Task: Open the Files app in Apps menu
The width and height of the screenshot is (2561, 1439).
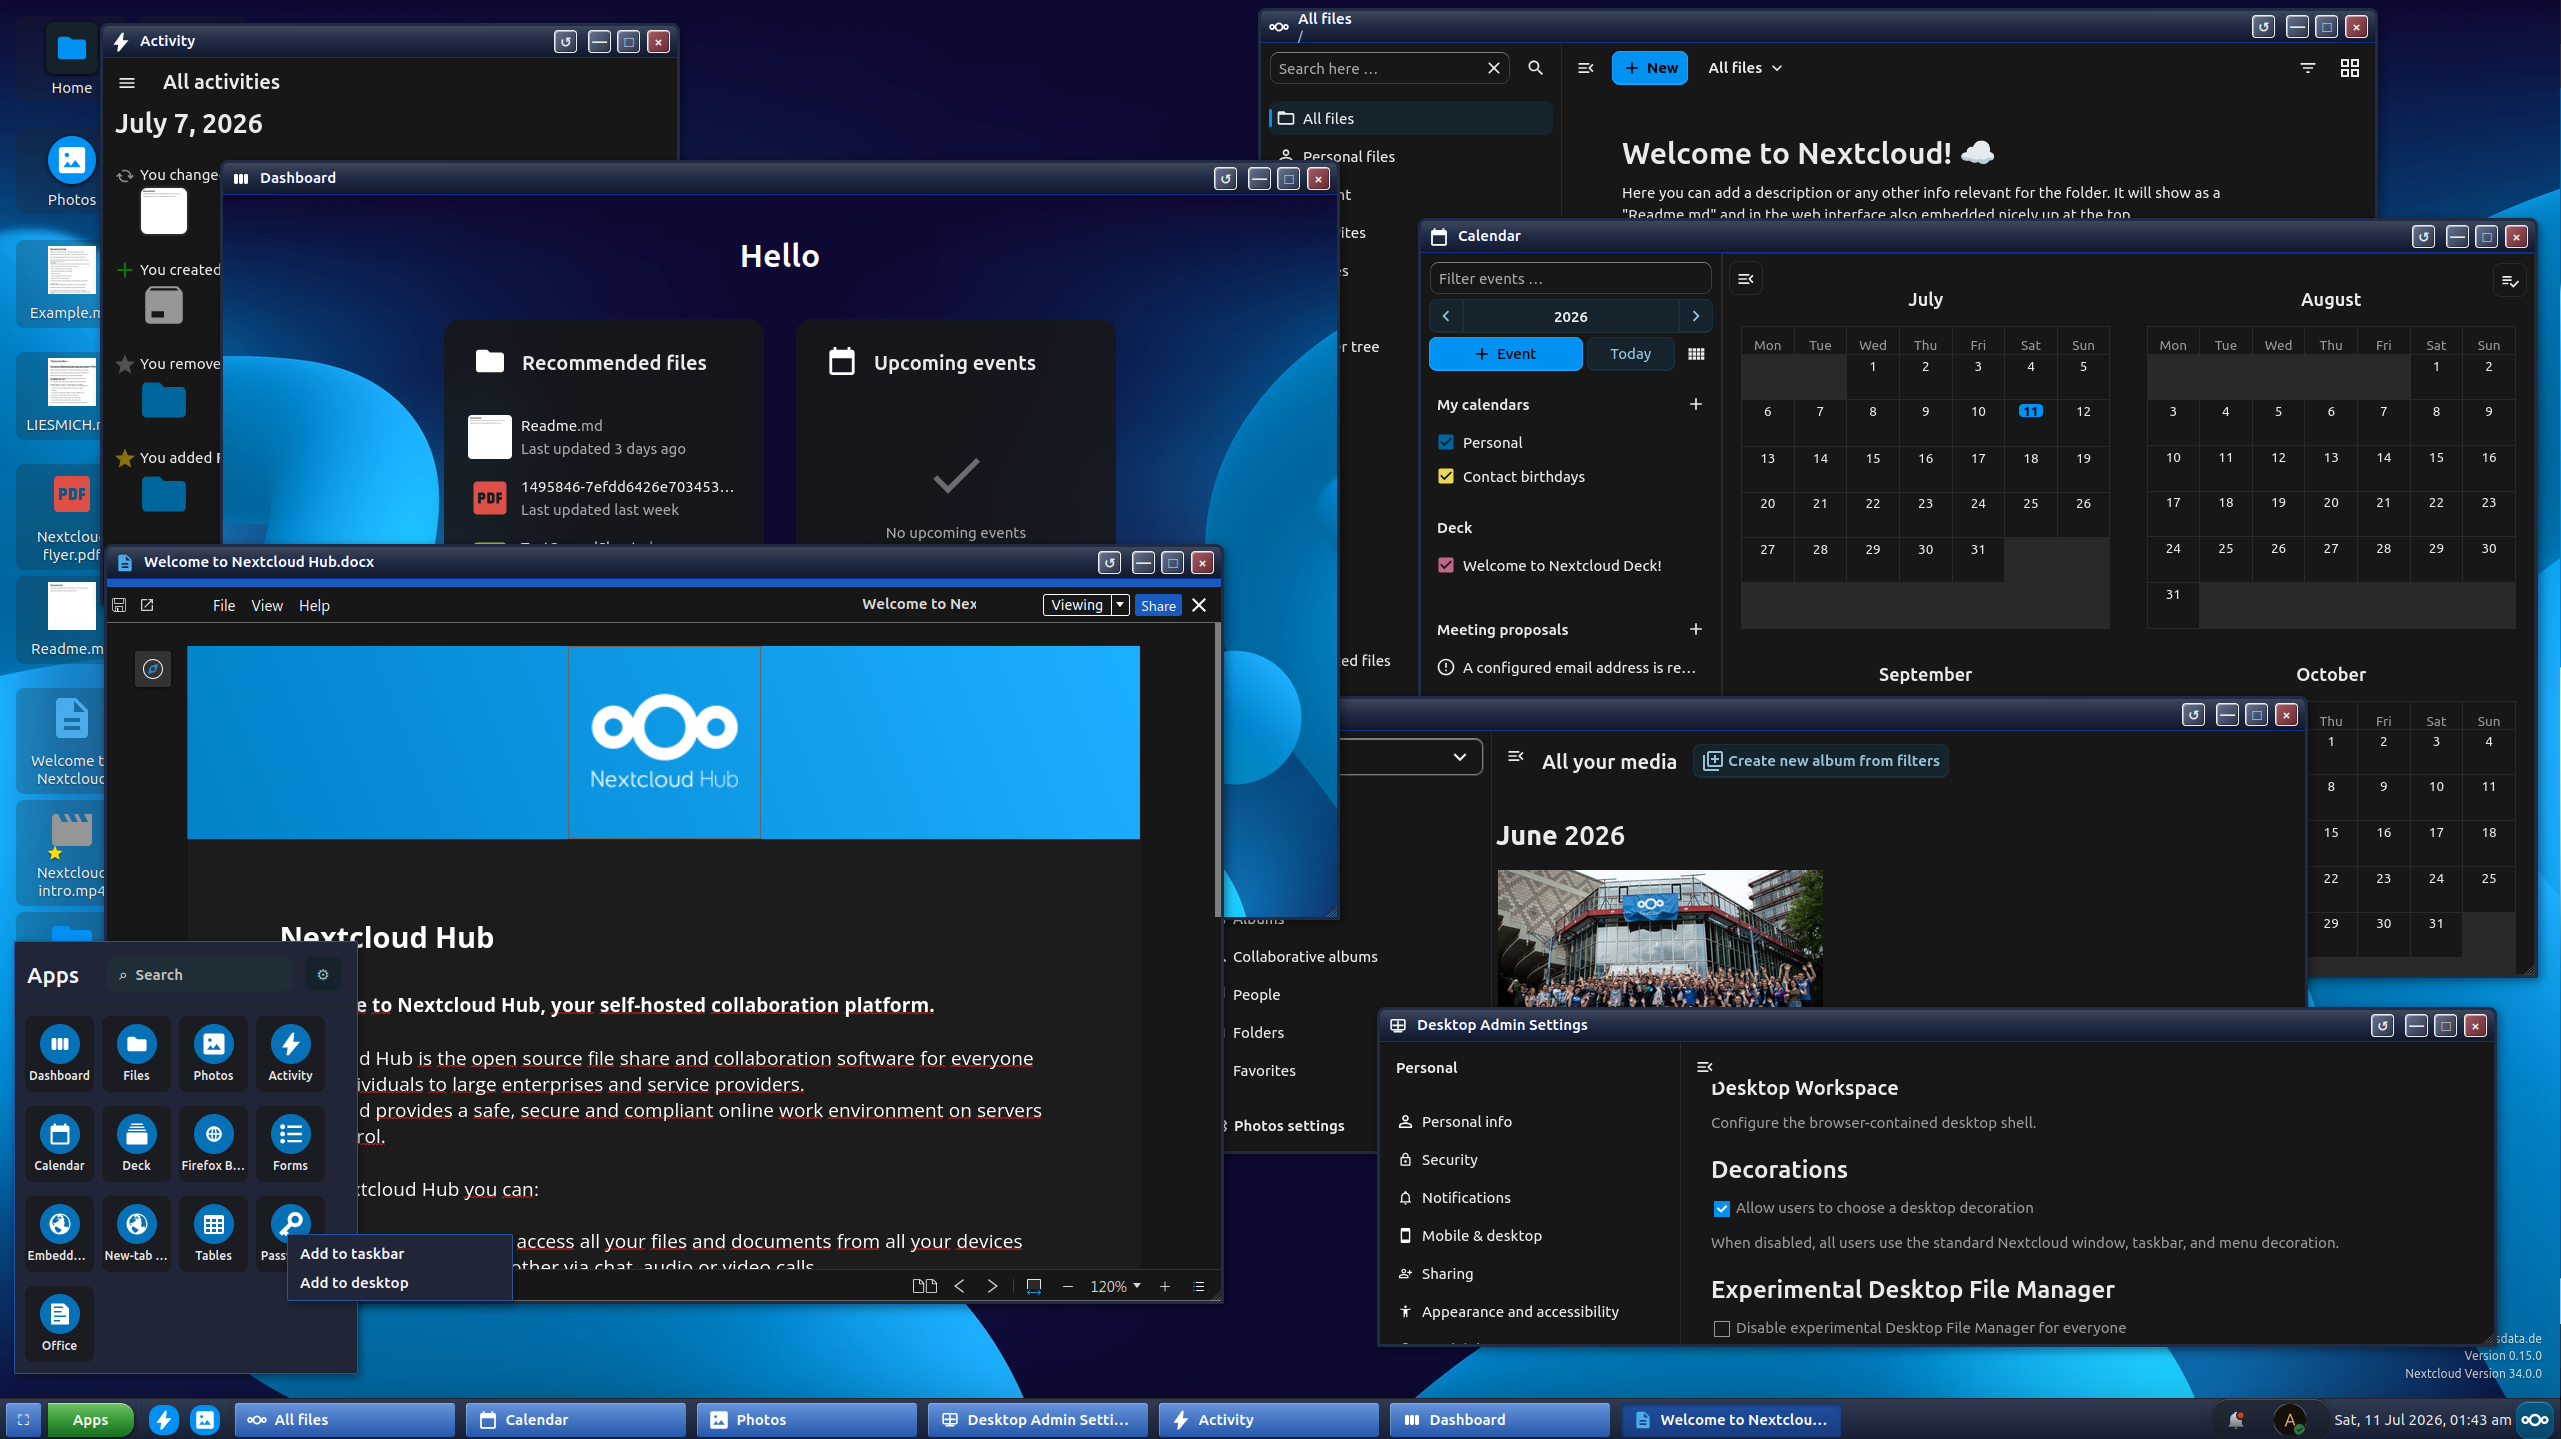Action: coord(136,1053)
